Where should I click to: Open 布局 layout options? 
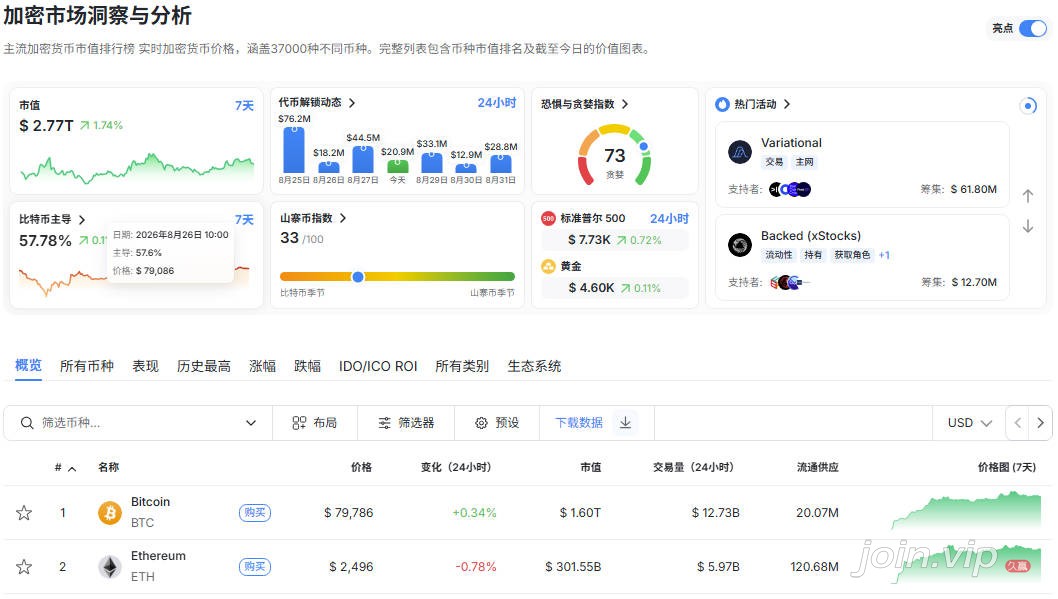[314, 423]
